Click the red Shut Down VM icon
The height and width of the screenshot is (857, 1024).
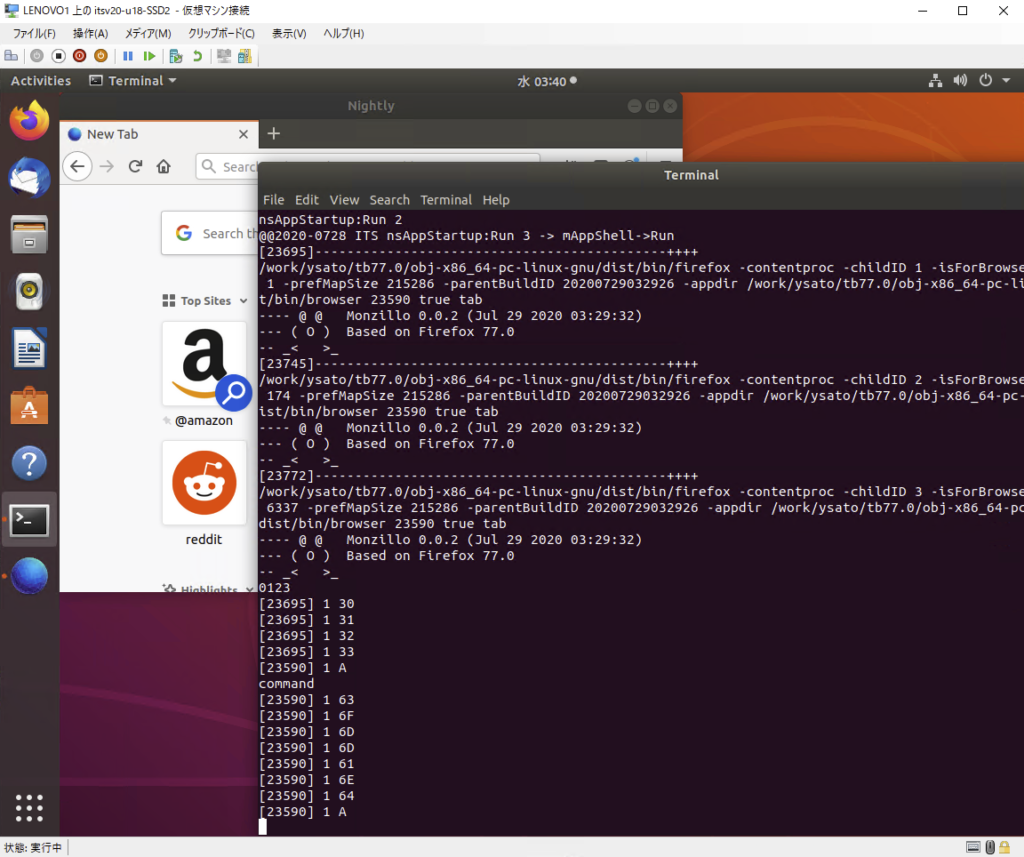(x=79, y=56)
